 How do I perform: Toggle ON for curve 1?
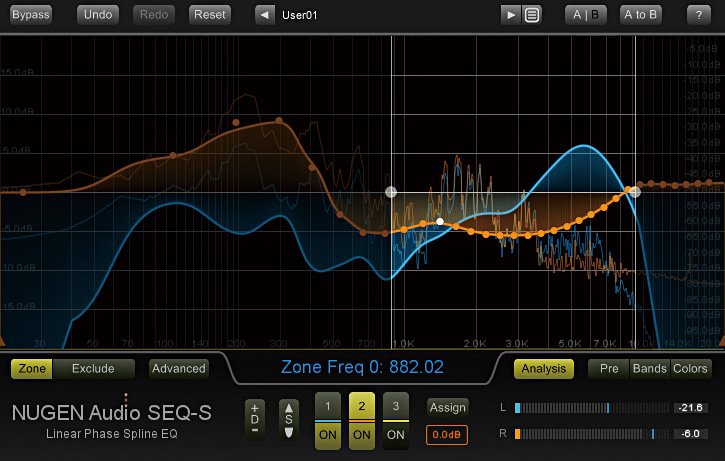pos(328,435)
